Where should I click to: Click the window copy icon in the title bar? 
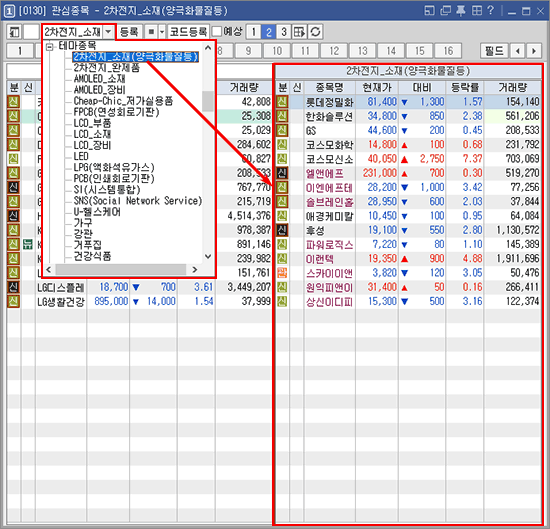pos(445,11)
